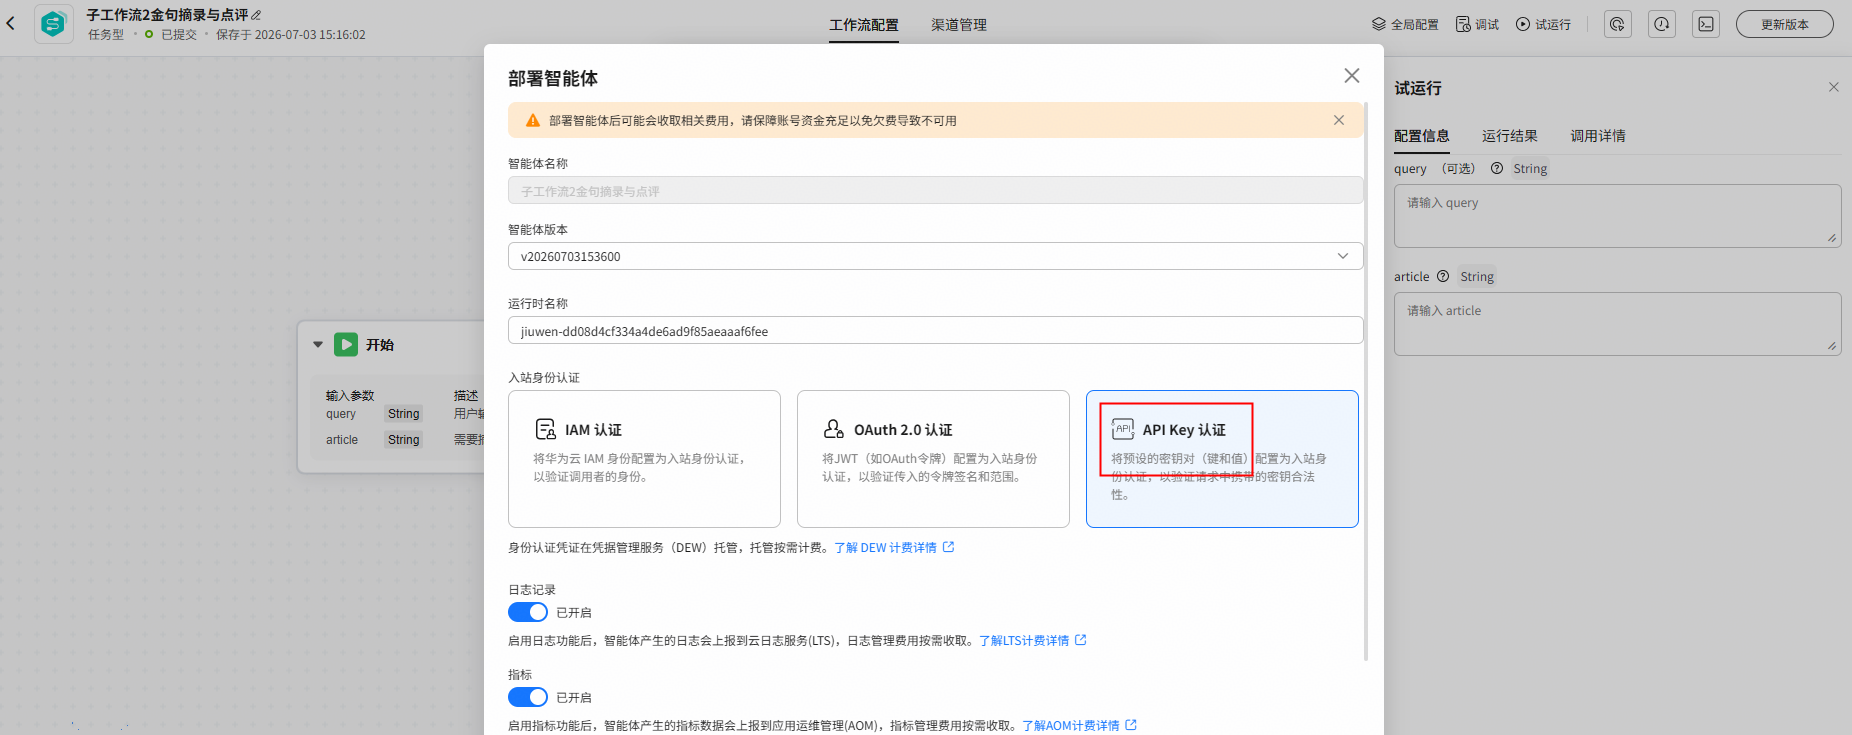This screenshot has width=1852, height=735.
Task: Dismiss the orange billing warning banner
Action: pos(1339,120)
